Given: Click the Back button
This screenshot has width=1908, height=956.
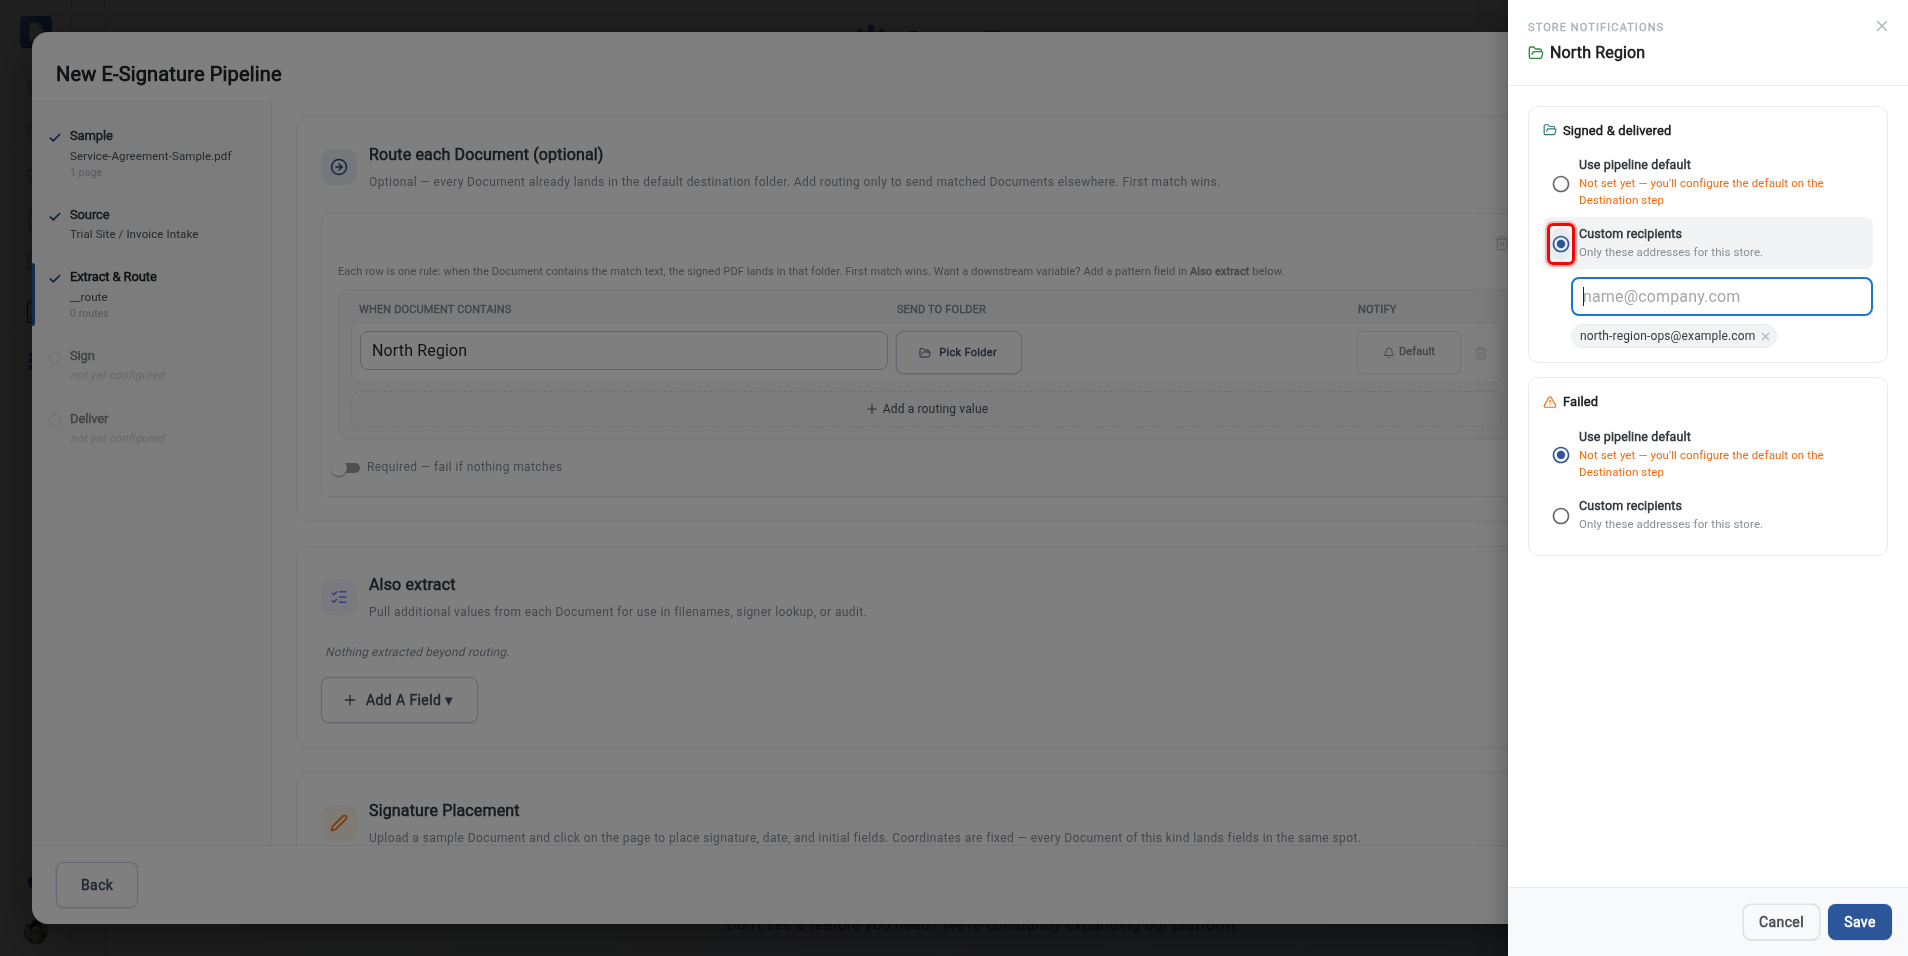Looking at the screenshot, I should [x=97, y=885].
